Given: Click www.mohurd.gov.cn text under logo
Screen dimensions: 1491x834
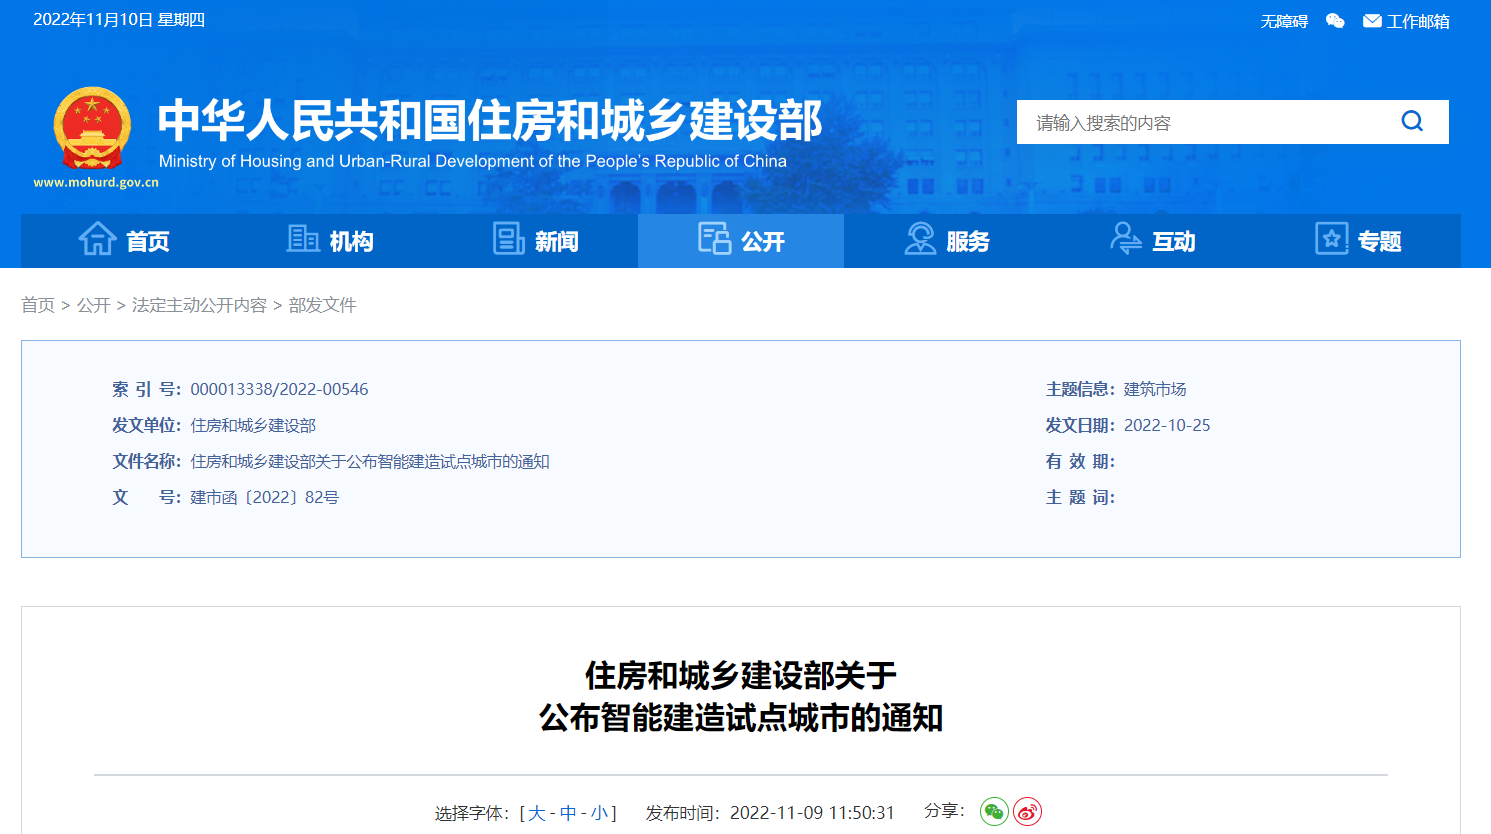Looking at the screenshot, I should pyautogui.click(x=96, y=182).
